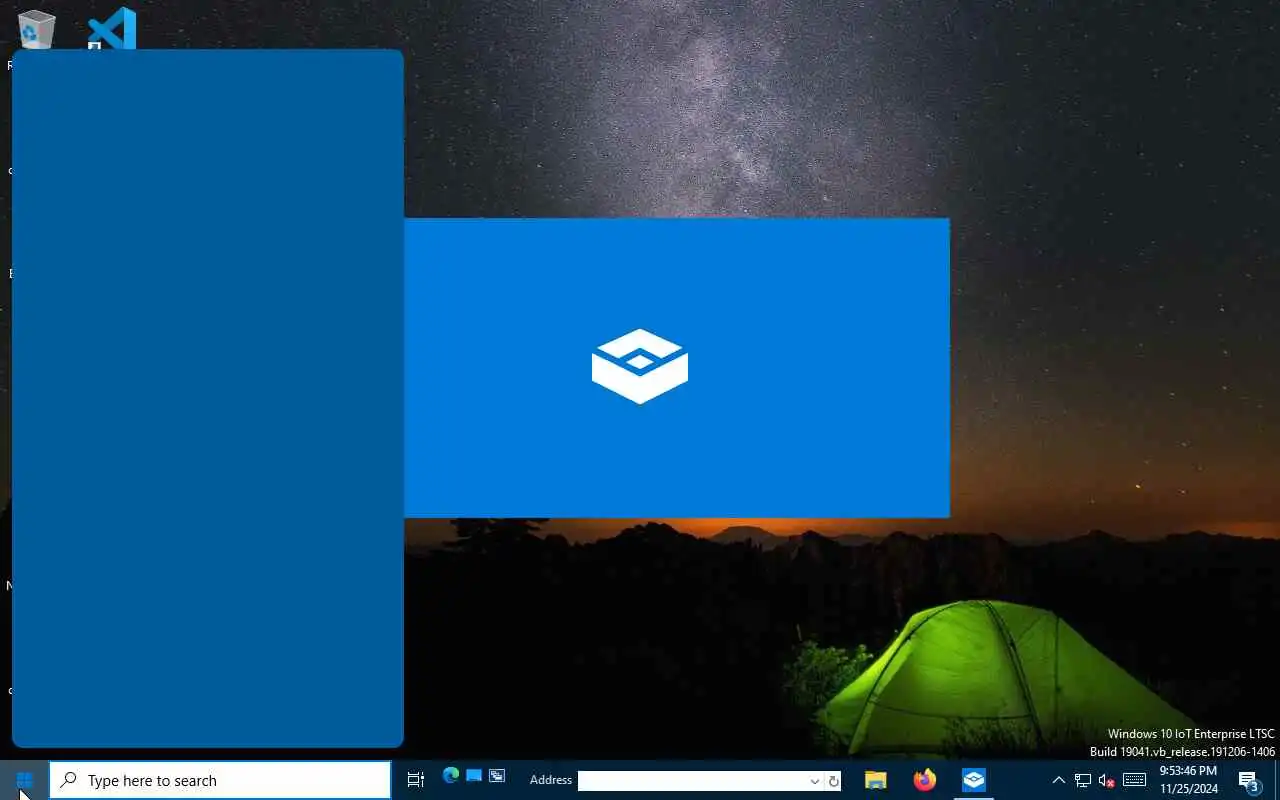Click the window switcher quick launch icon
This screenshot has width=1280, height=800.
pyautogui.click(x=497, y=776)
